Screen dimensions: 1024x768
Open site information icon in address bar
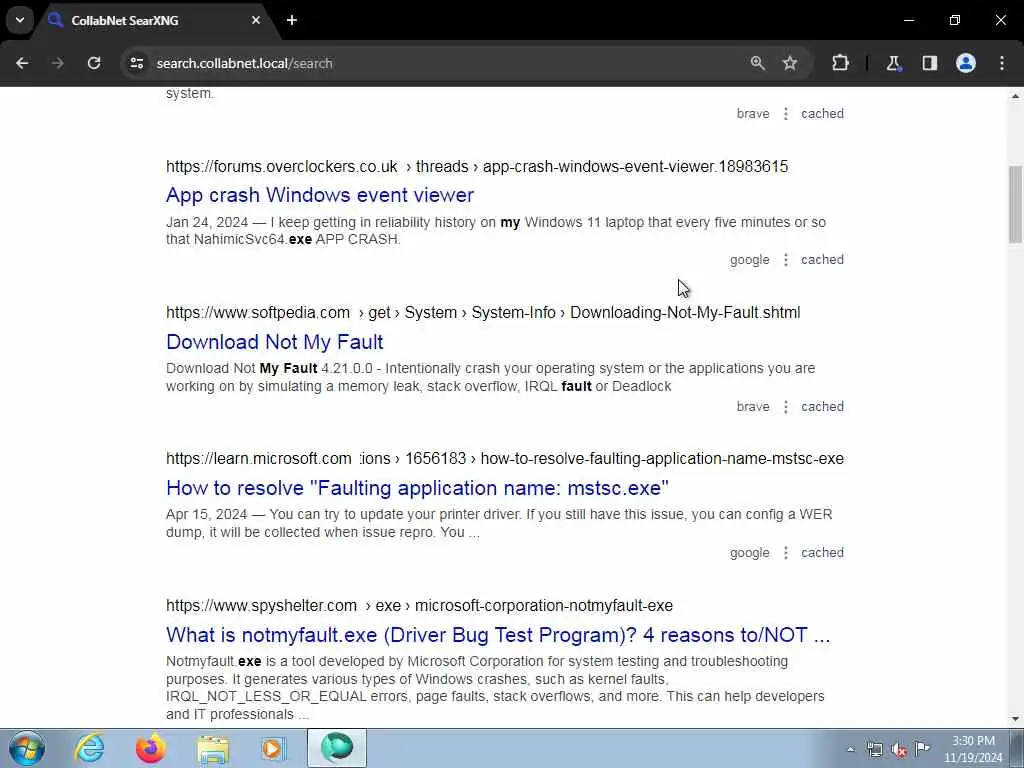point(136,63)
